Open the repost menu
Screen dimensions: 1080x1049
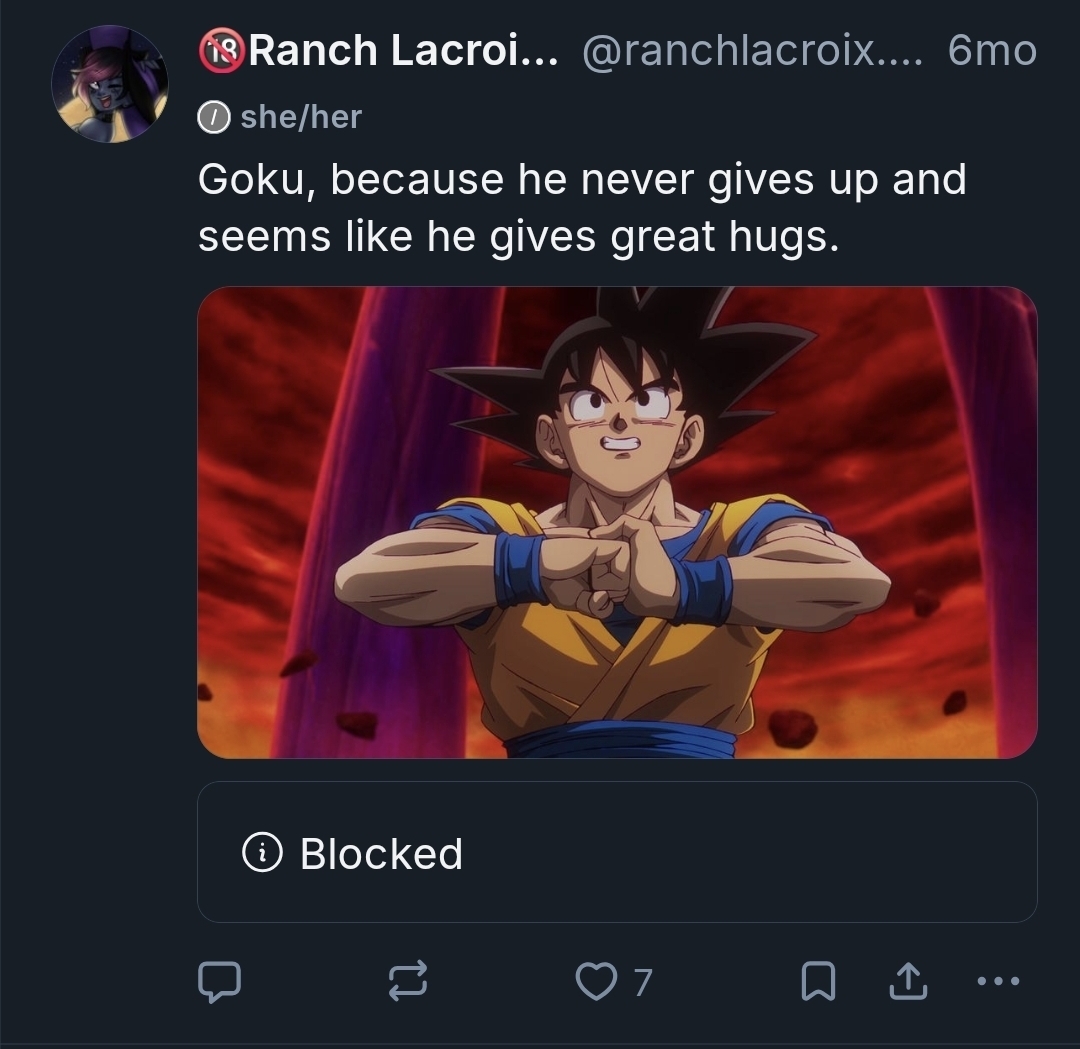(x=408, y=981)
